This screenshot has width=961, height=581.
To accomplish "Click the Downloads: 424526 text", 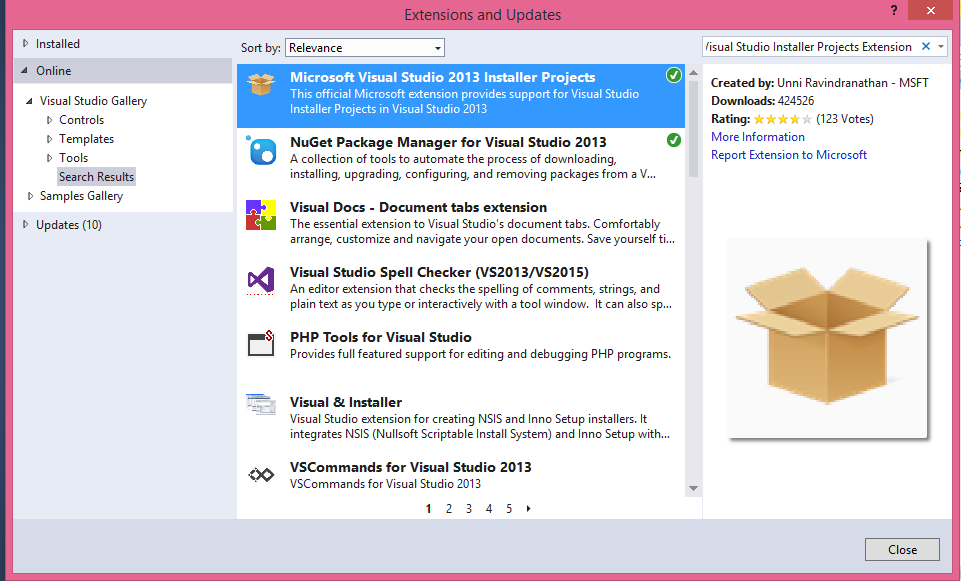I will click(762, 101).
